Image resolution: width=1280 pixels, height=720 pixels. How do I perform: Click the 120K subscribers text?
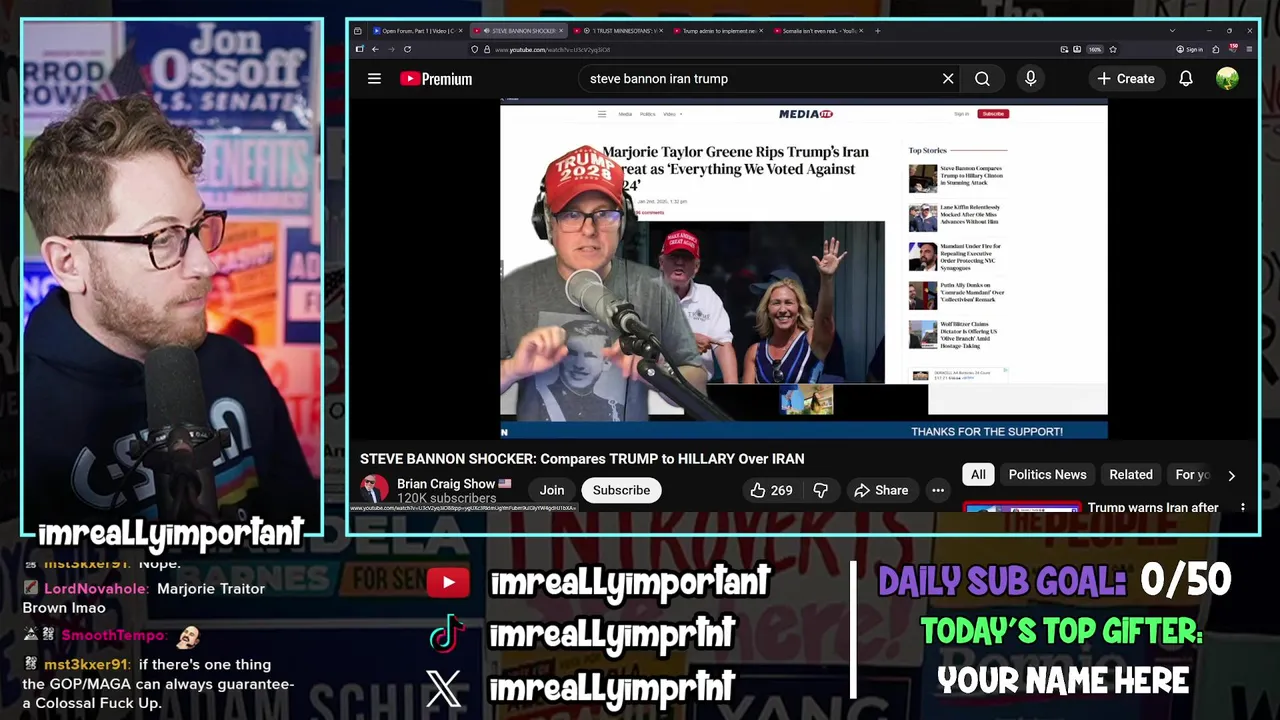tap(446, 498)
